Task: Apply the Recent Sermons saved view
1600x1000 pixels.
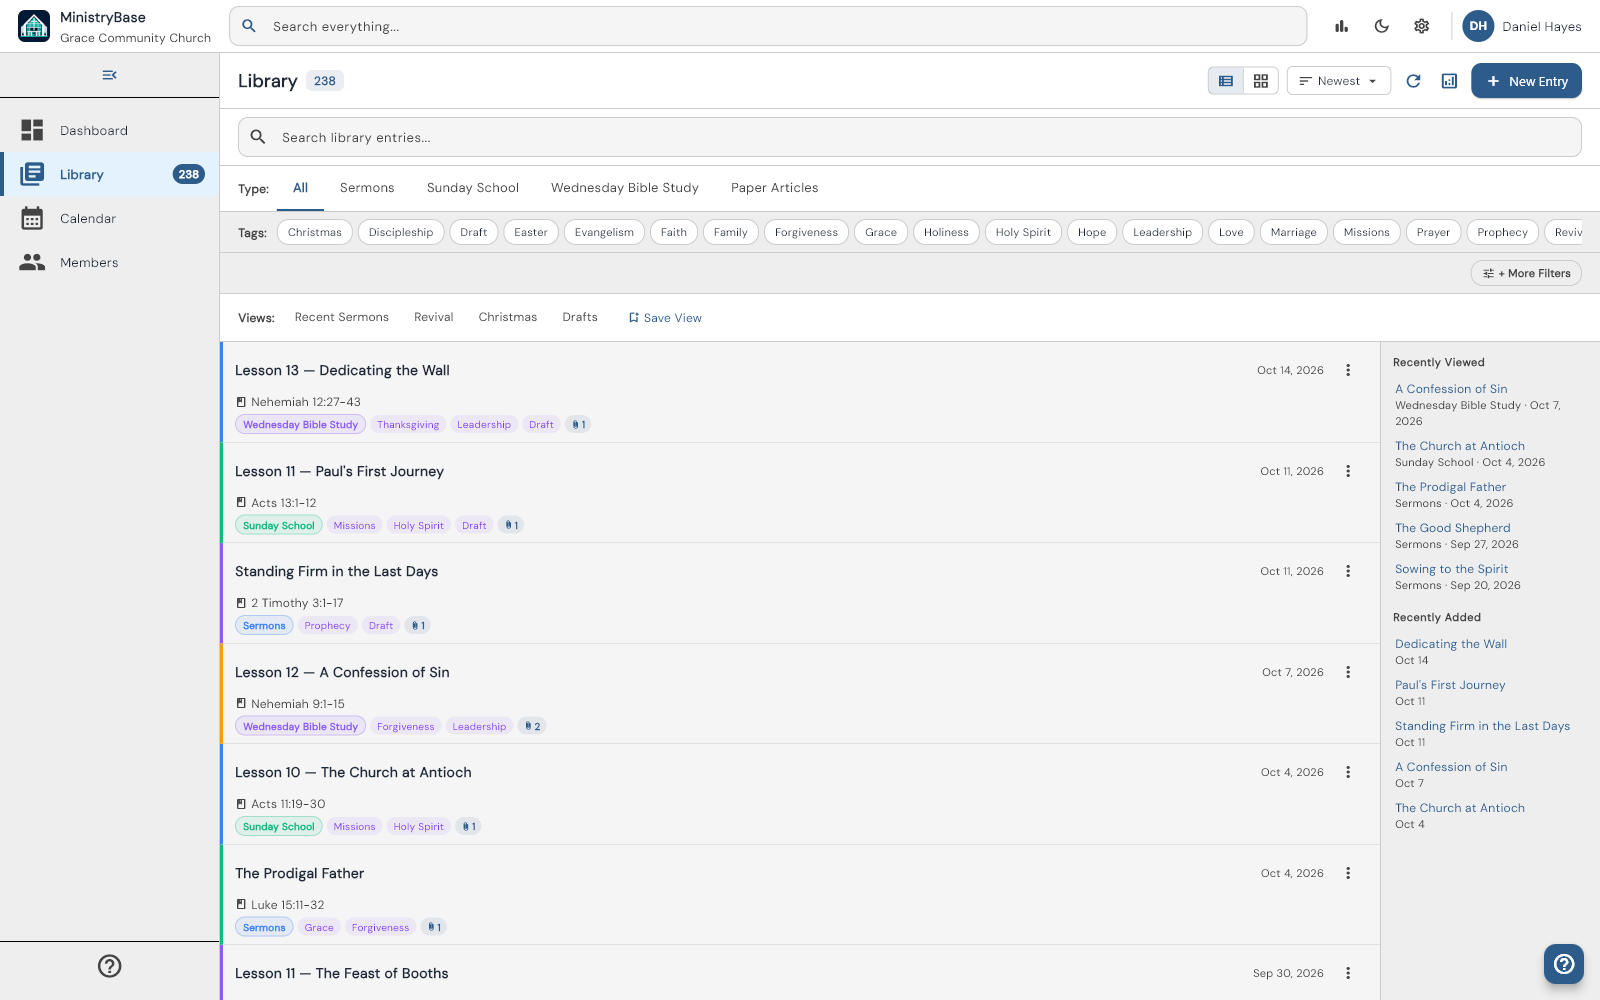Action: tap(342, 317)
